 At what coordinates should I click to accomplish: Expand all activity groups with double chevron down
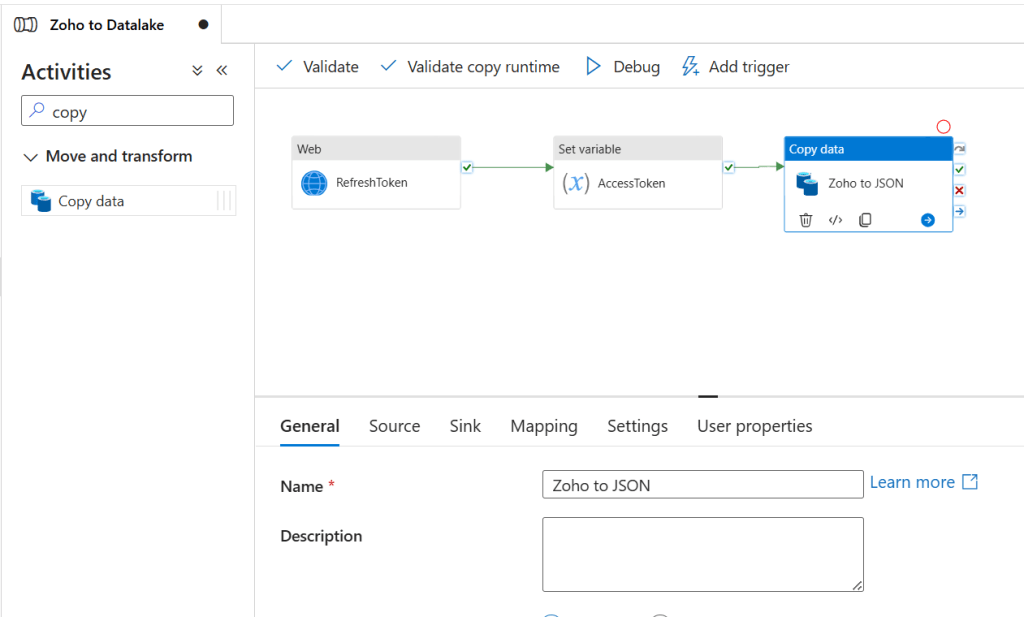(197, 71)
